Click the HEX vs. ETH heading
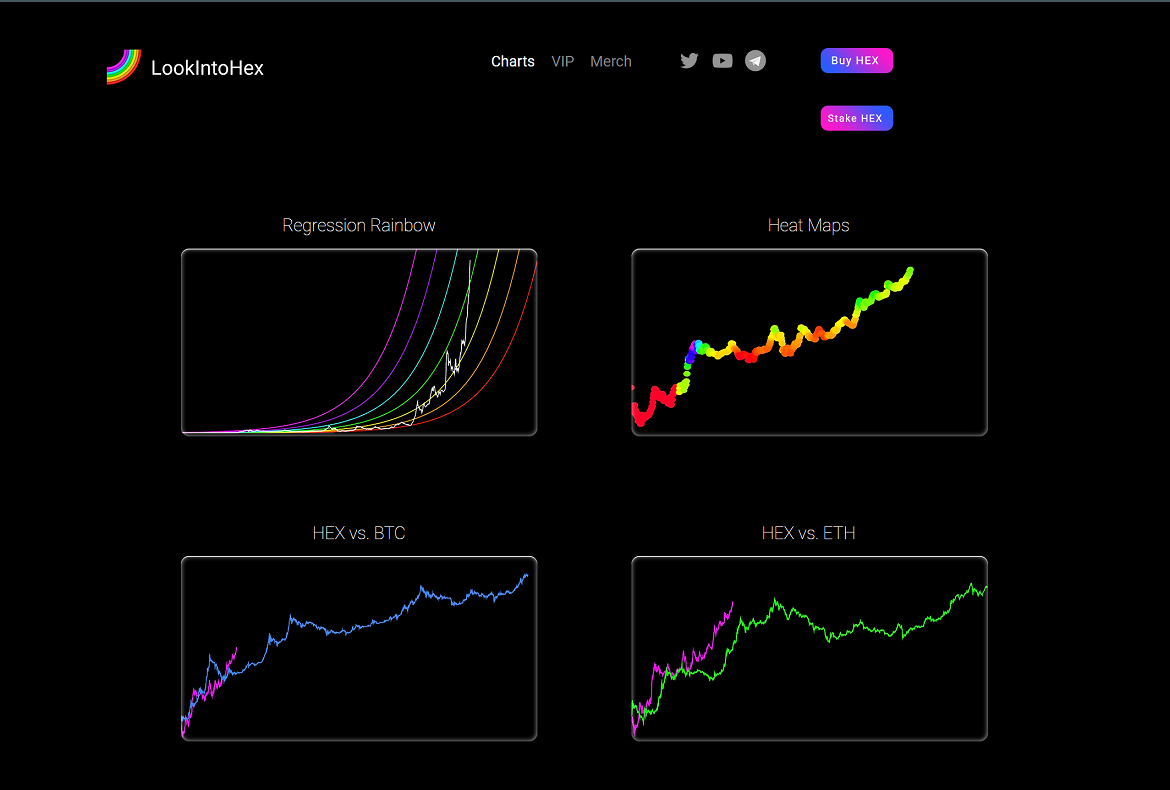The width and height of the screenshot is (1170, 790). pyautogui.click(x=809, y=533)
